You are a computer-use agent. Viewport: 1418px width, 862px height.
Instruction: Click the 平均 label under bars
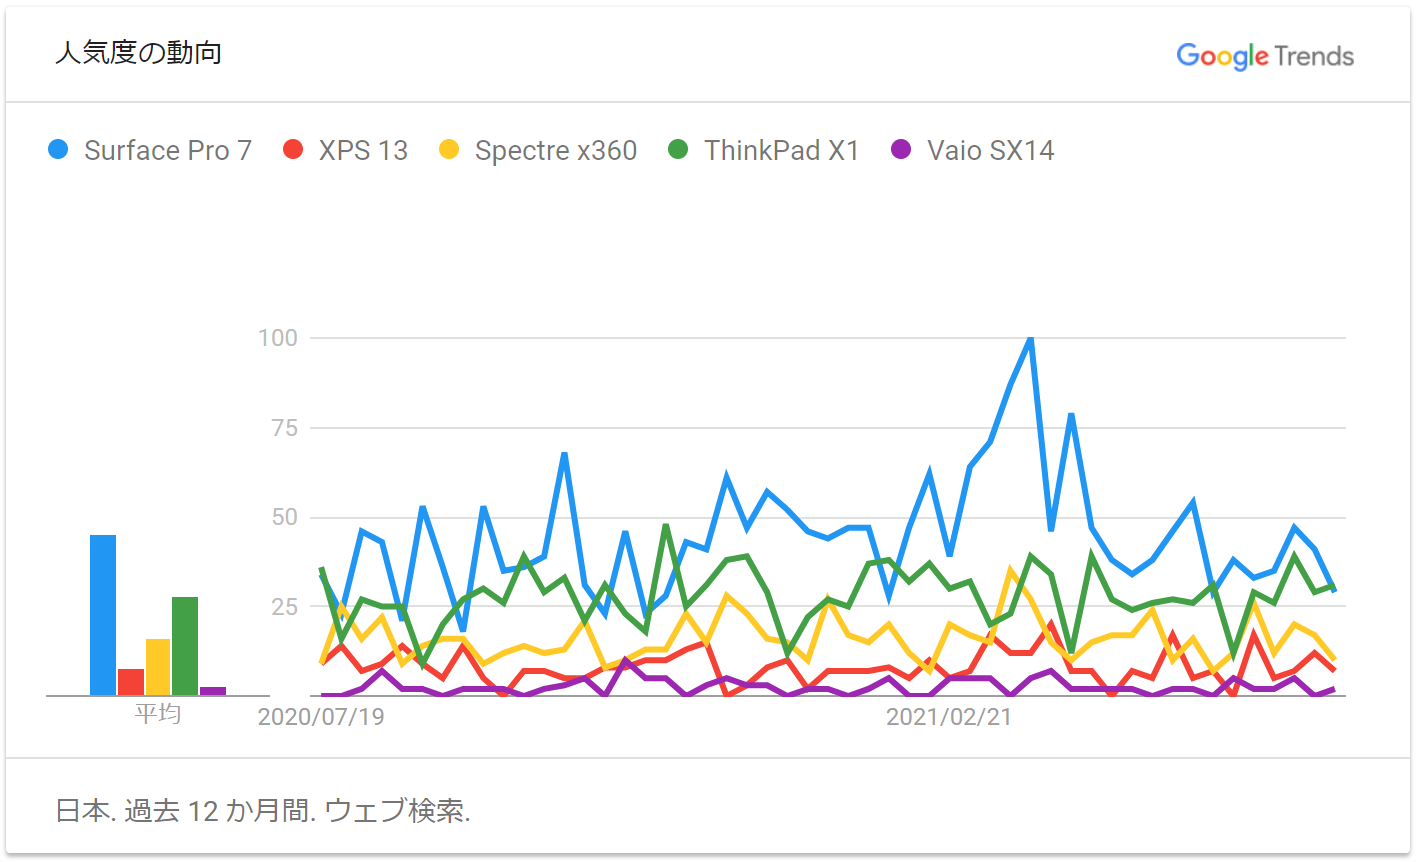(157, 713)
